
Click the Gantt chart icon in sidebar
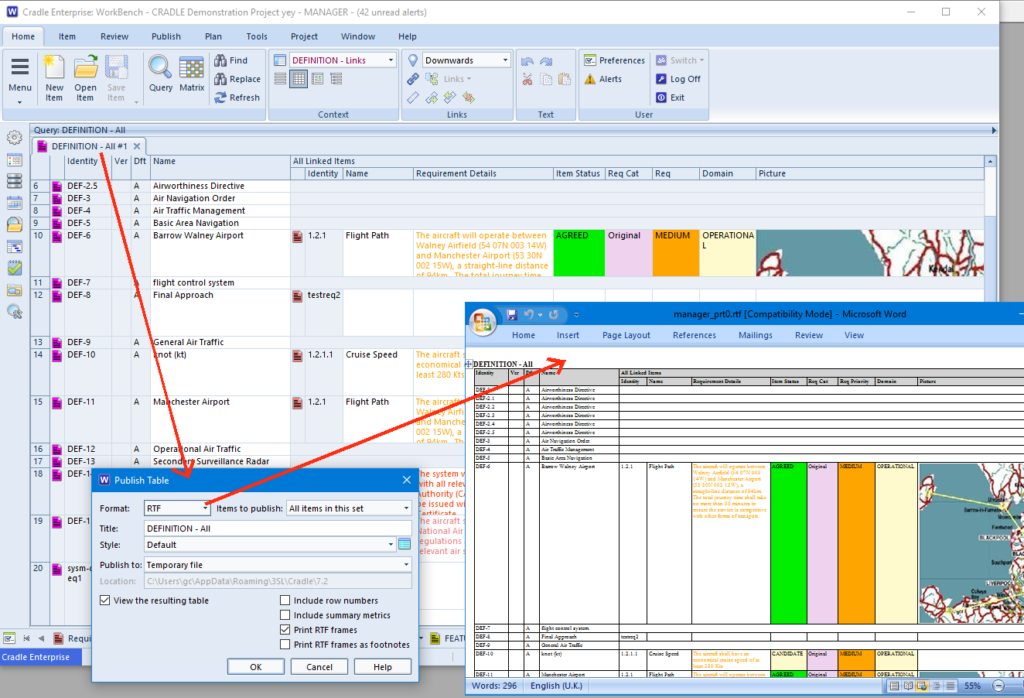tap(14, 246)
